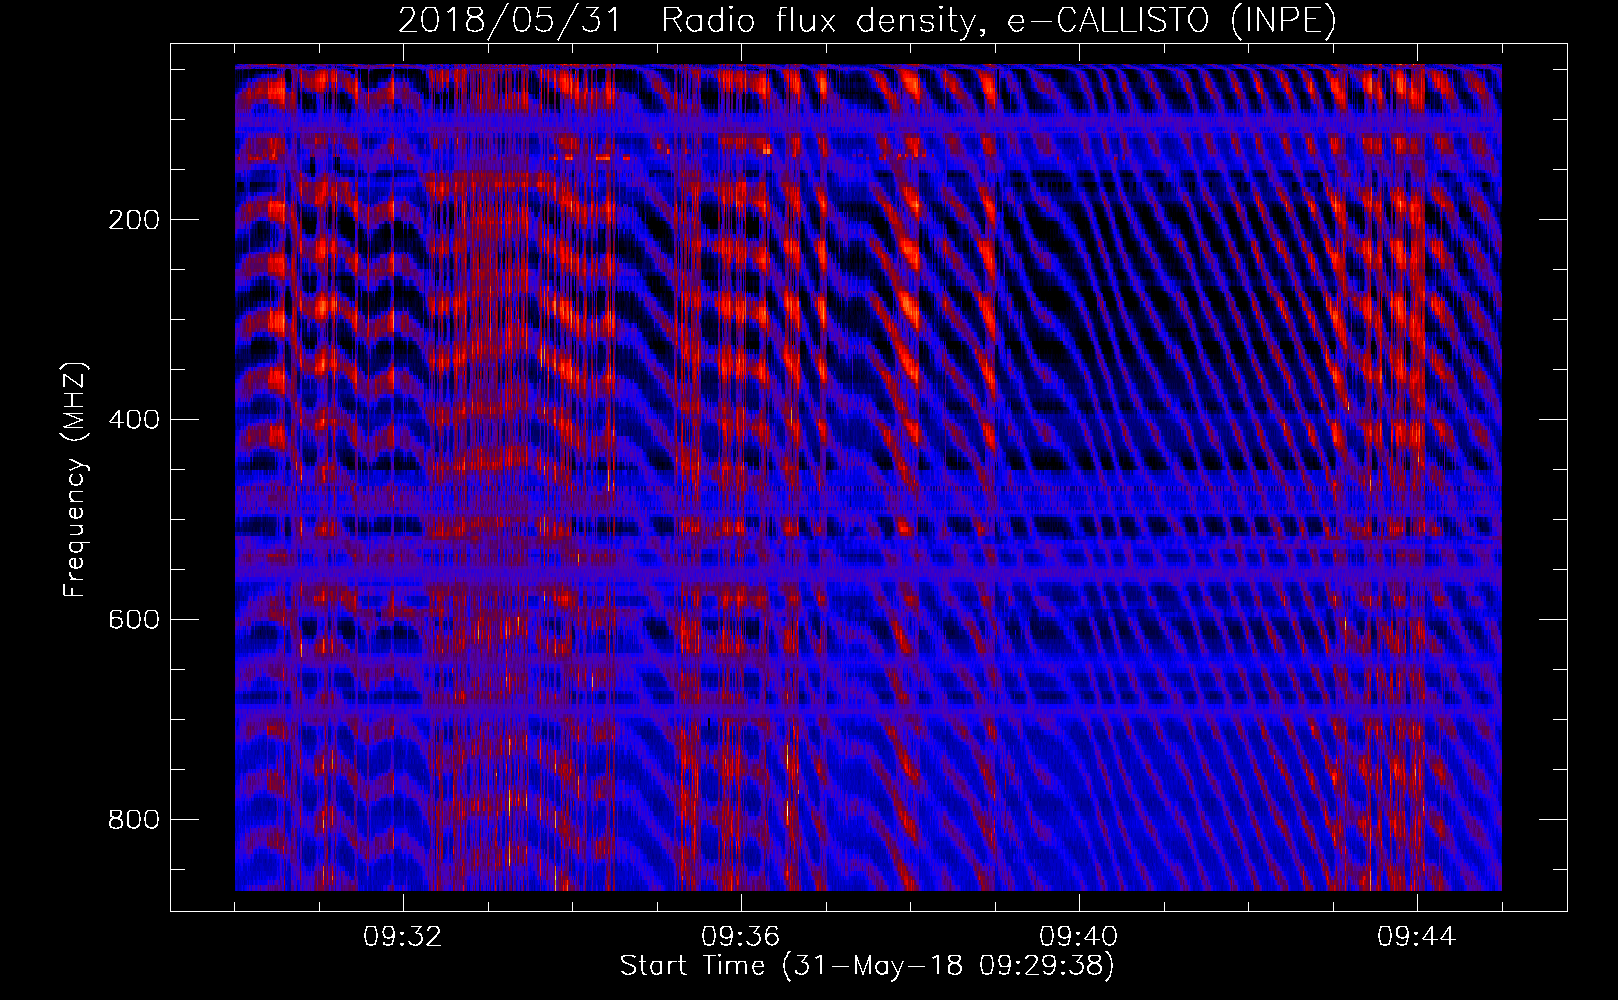Click the 600 frequency tick label
Screen dimensions: 1618x1000
(x=134, y=620)
